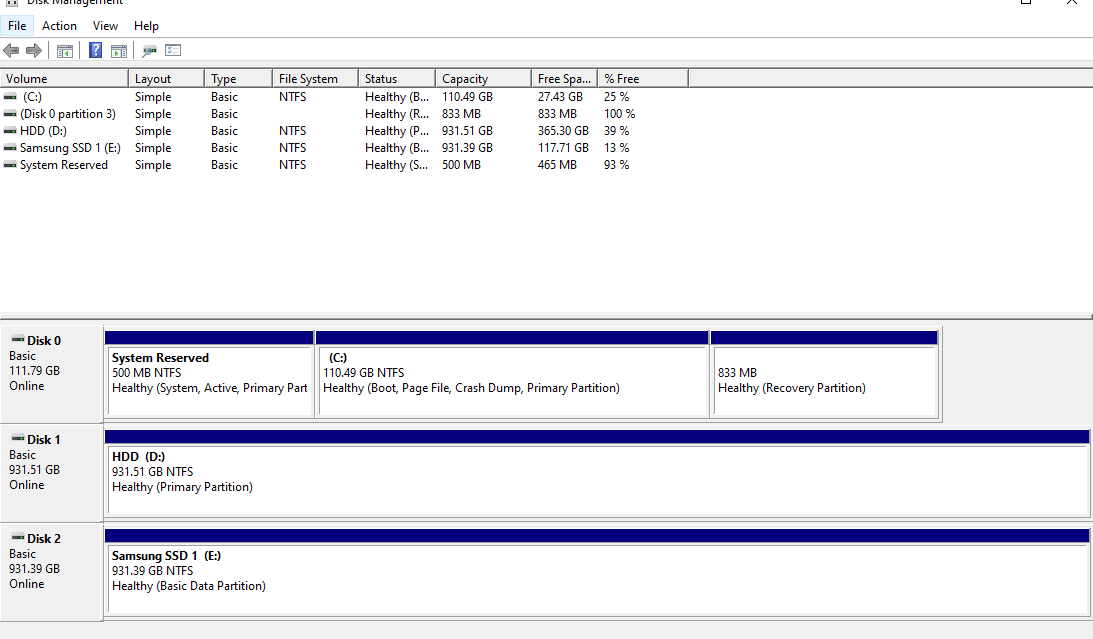Open the View menu

pyautogui.click(x=105, y=25)
